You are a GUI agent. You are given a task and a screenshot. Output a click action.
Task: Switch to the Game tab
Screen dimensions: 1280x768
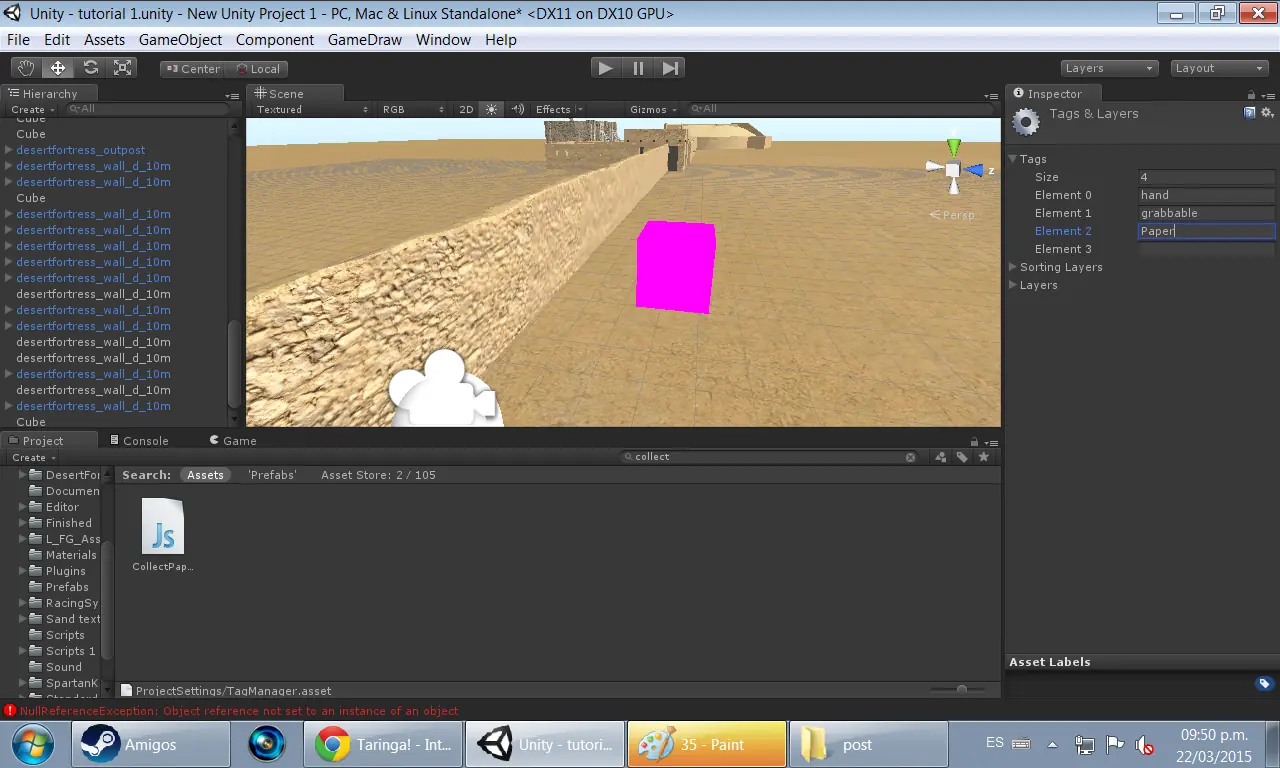[232, 440]
